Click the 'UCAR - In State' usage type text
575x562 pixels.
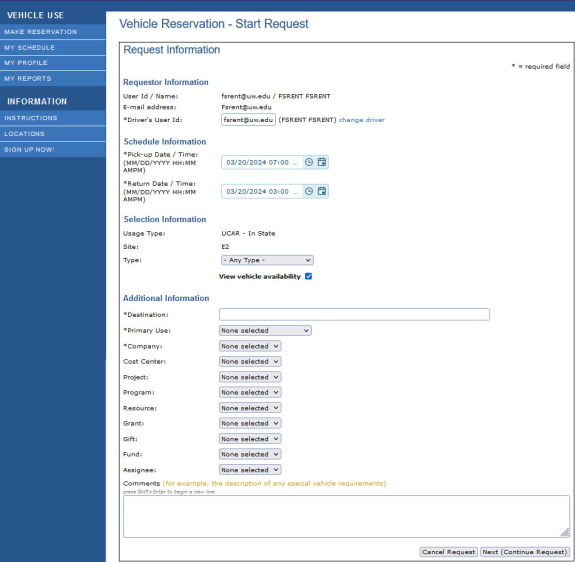pos(248,234)
